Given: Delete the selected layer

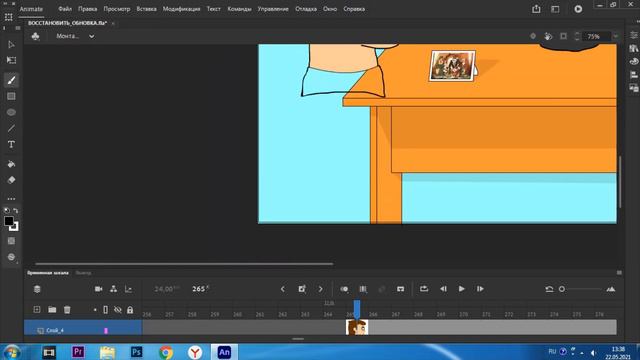Looking at the screenshot, I should [x=67, y=310].
